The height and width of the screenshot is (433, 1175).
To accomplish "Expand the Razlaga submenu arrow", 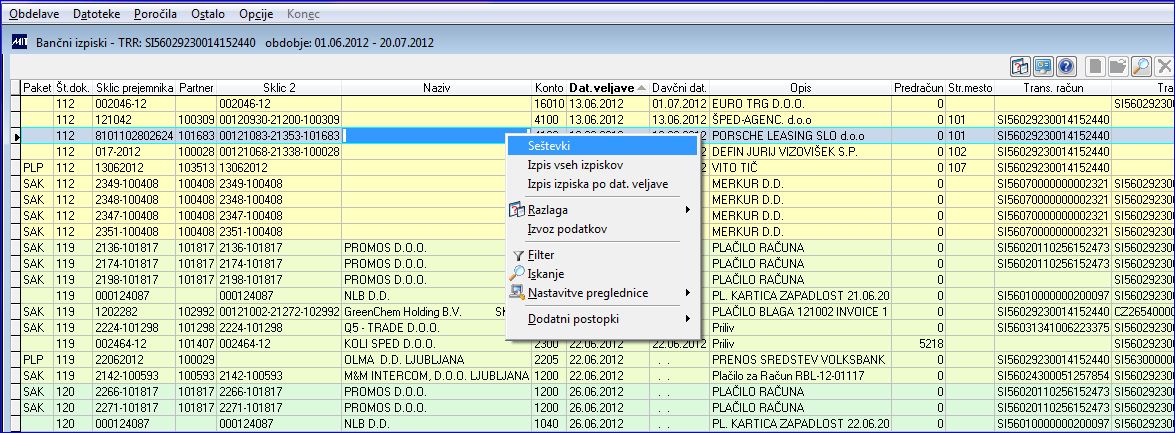I will tap(687, 211).
